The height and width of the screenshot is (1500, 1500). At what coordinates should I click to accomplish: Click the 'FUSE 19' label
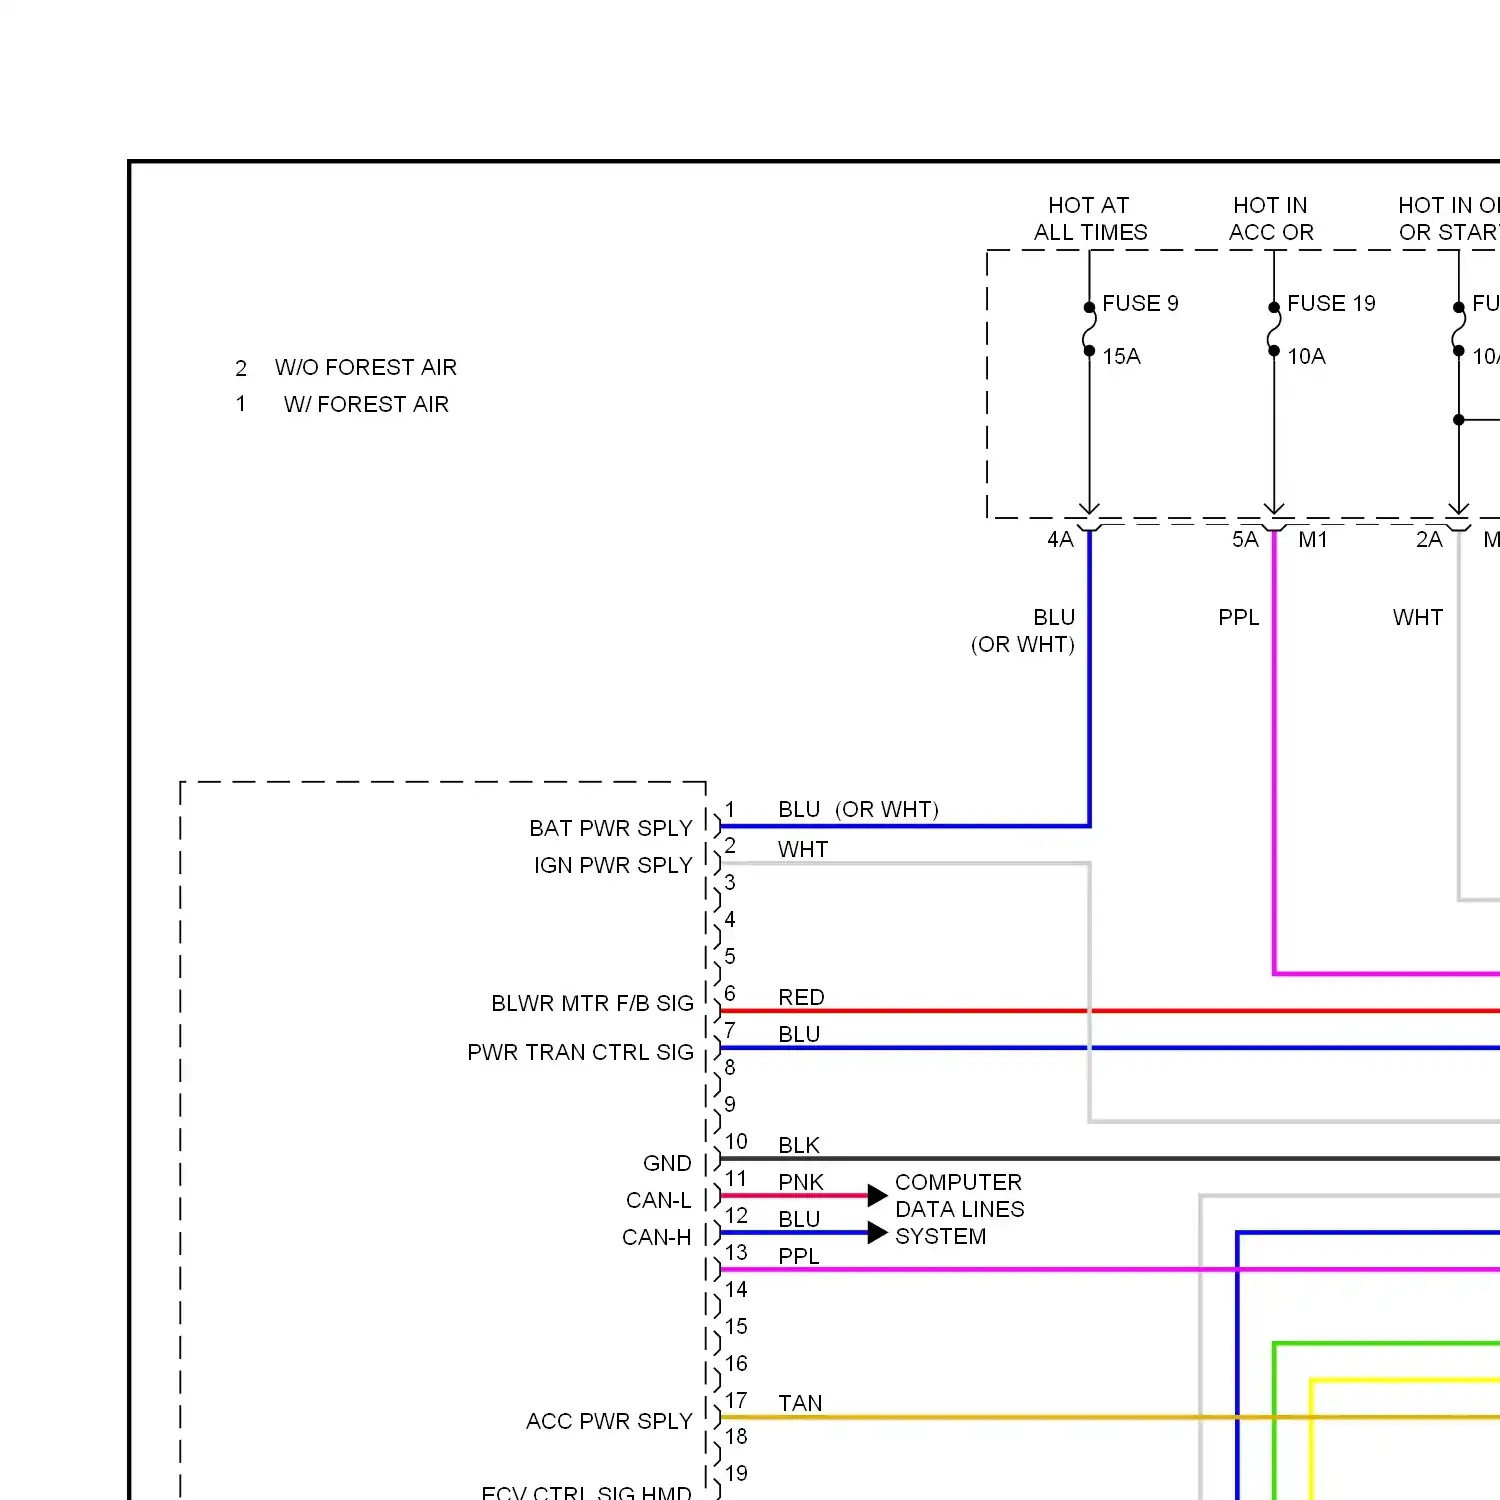(x=1331, y=303)
